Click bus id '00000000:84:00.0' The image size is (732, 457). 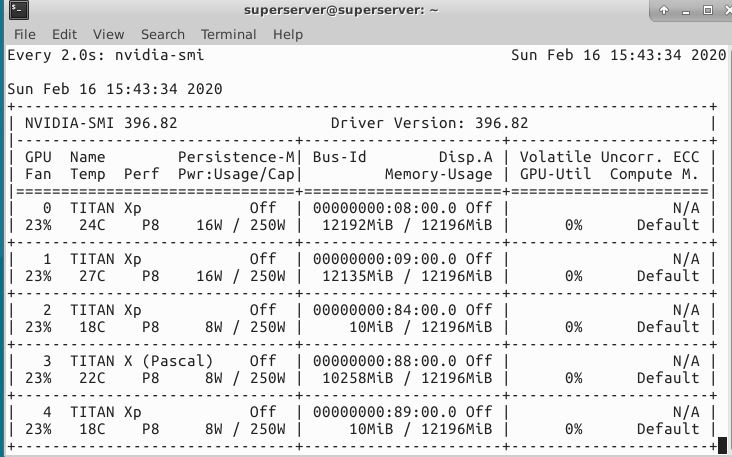(385, 310)
